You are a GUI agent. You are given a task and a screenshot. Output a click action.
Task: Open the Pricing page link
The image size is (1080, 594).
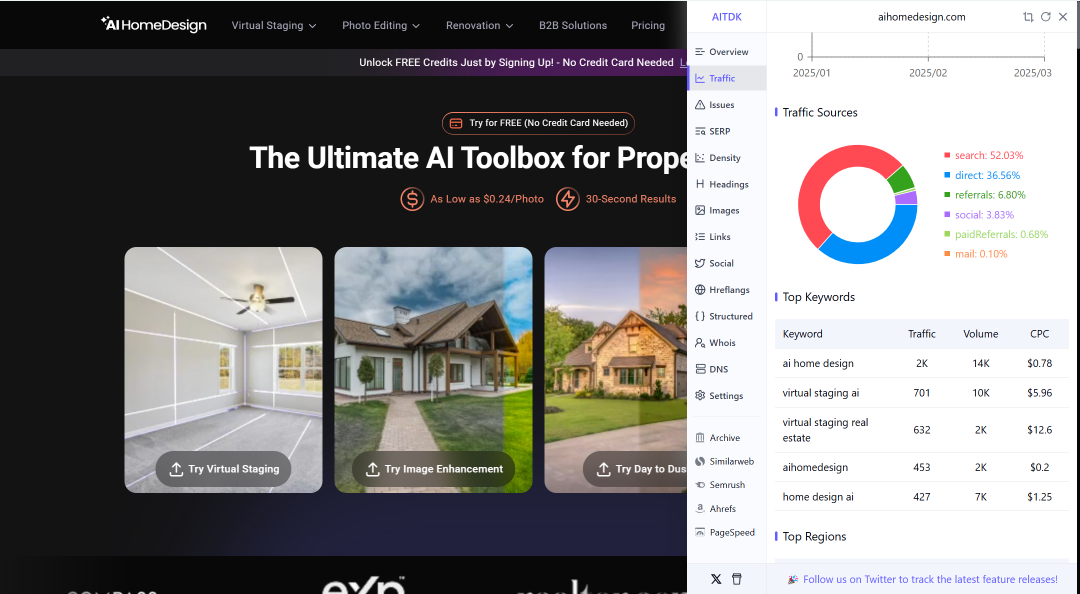(648, 25)
